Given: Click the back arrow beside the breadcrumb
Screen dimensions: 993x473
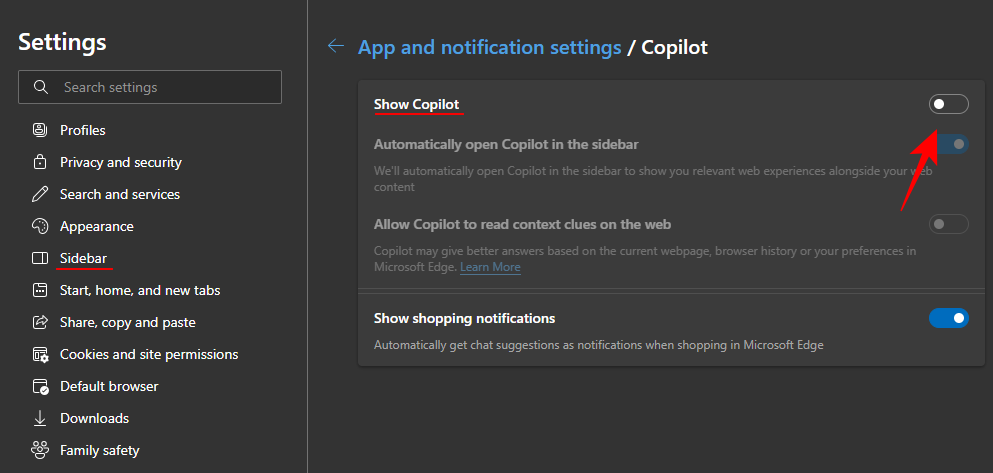Looking at the screenshot, I should point(336,46).
